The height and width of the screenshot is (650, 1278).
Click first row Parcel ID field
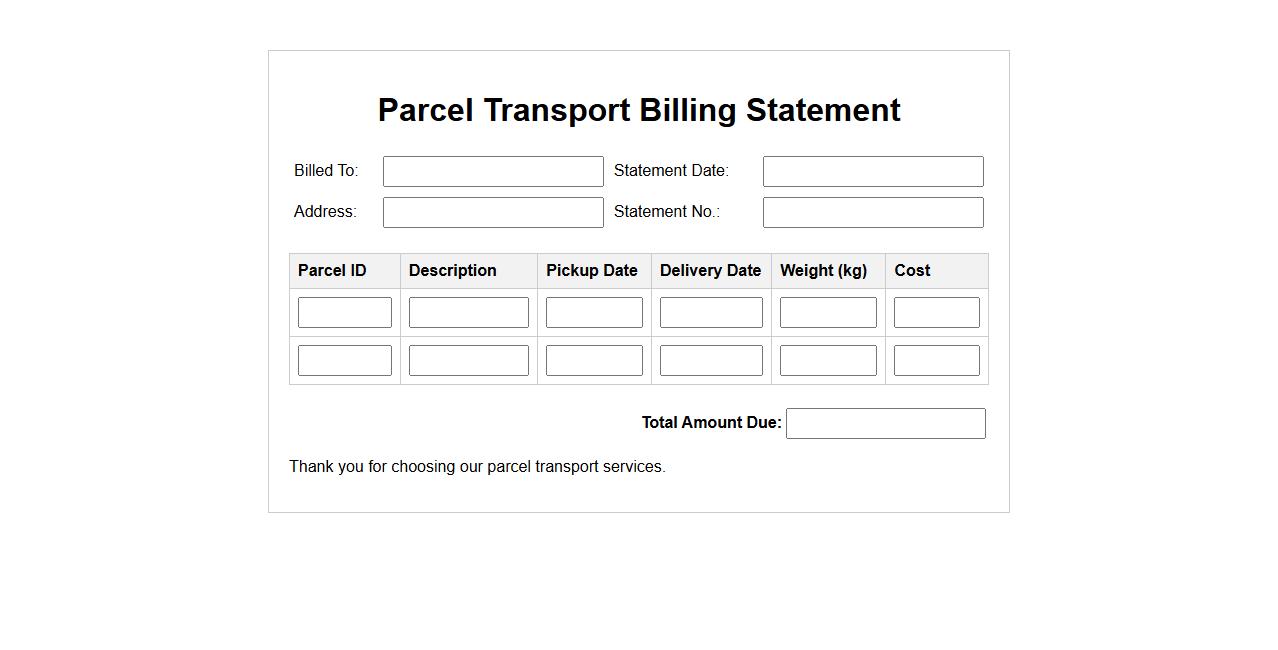point(345,312)
